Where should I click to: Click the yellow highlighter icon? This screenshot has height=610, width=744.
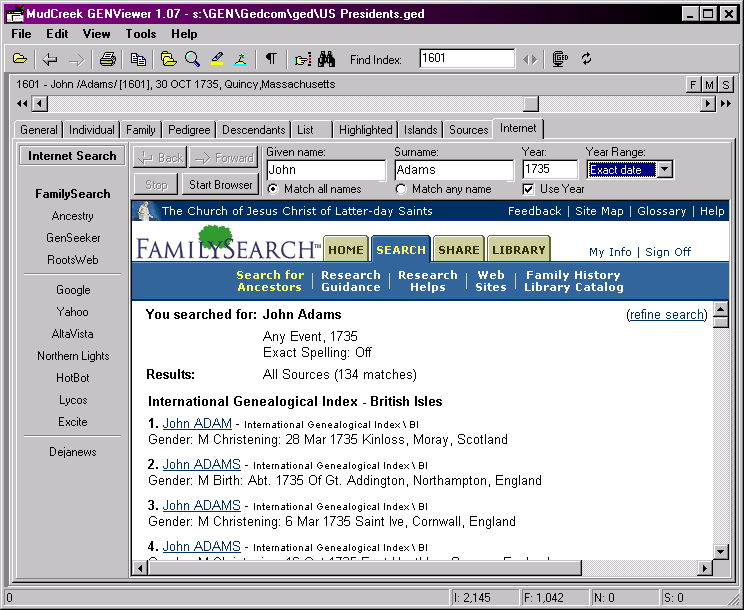coord(217,59)
